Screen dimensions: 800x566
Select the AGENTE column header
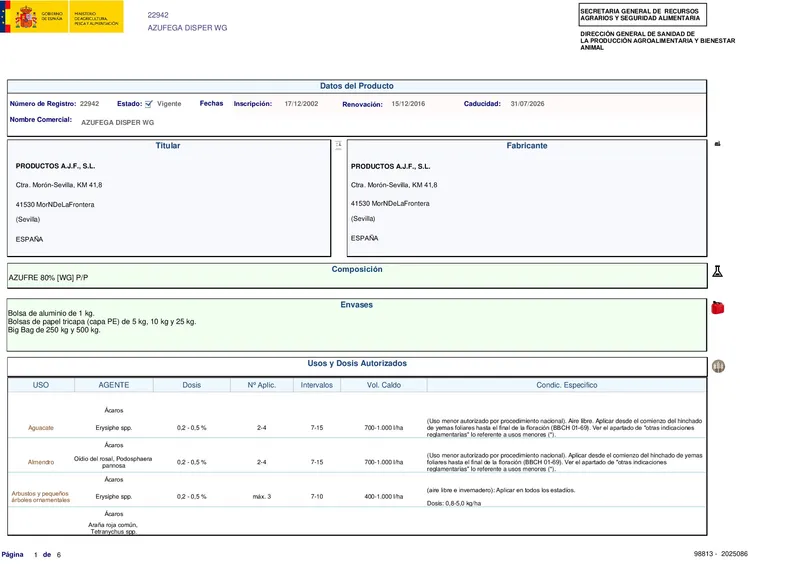click(114, 385)
